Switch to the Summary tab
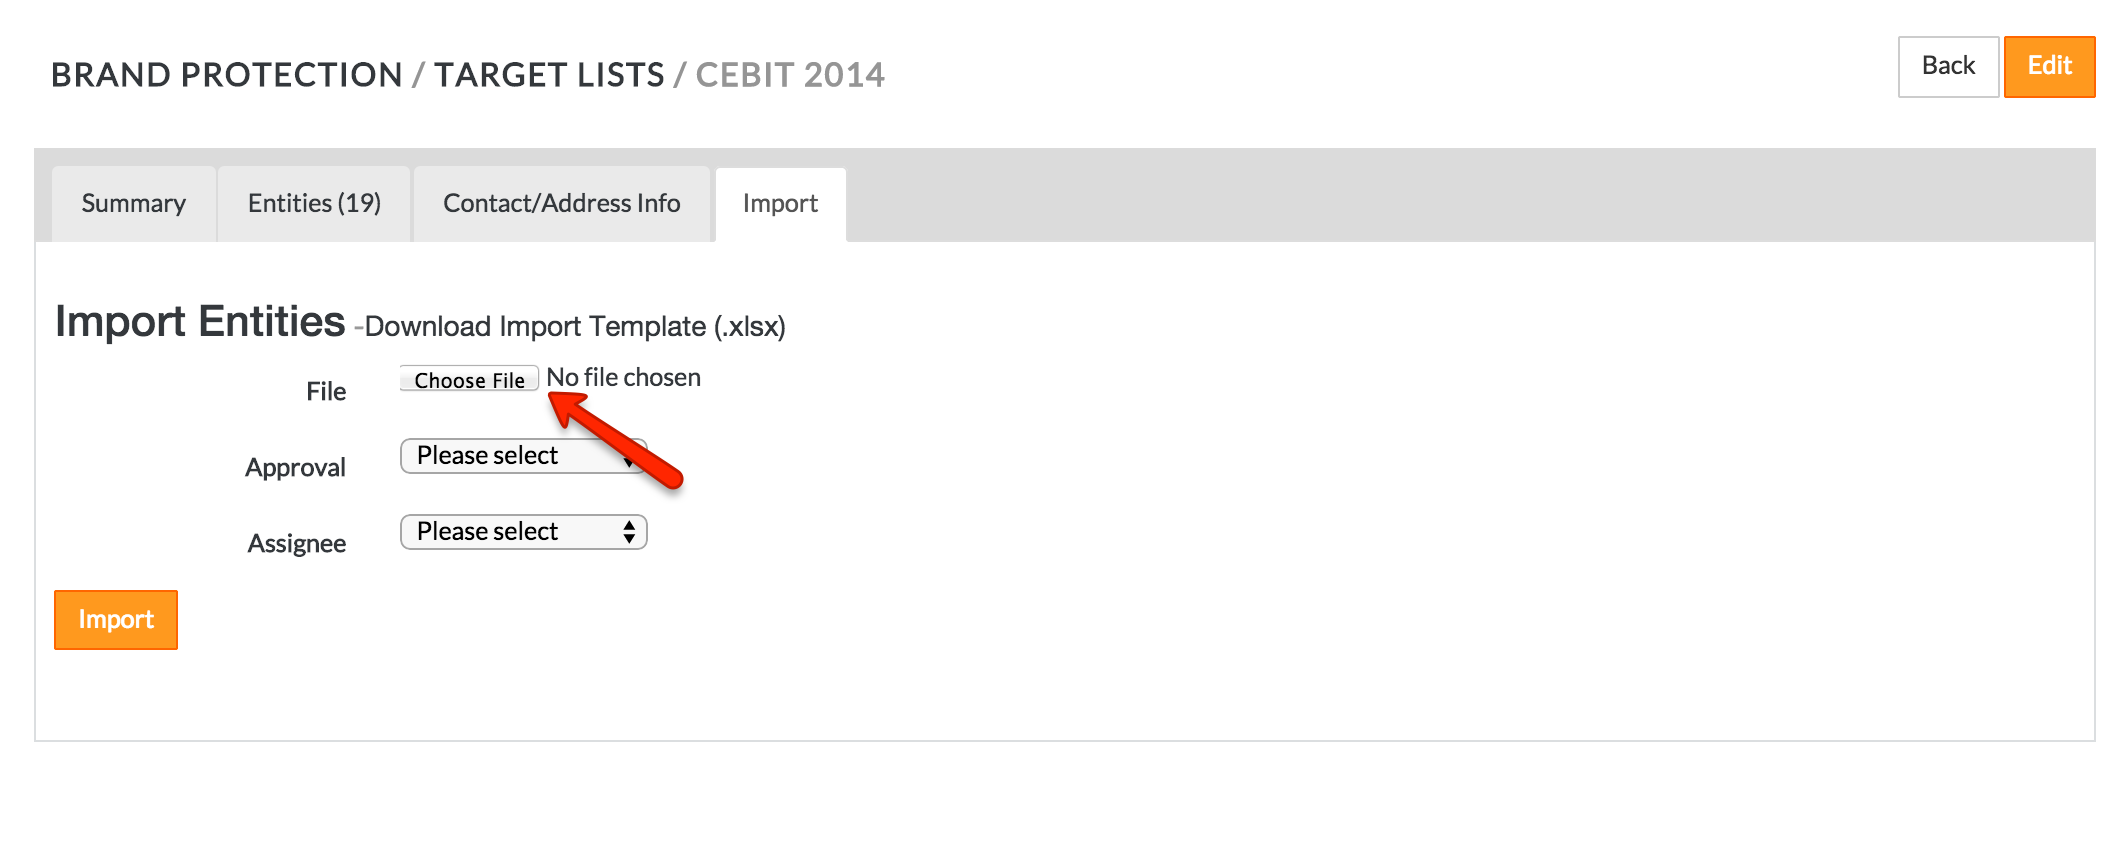 point(134,203)
